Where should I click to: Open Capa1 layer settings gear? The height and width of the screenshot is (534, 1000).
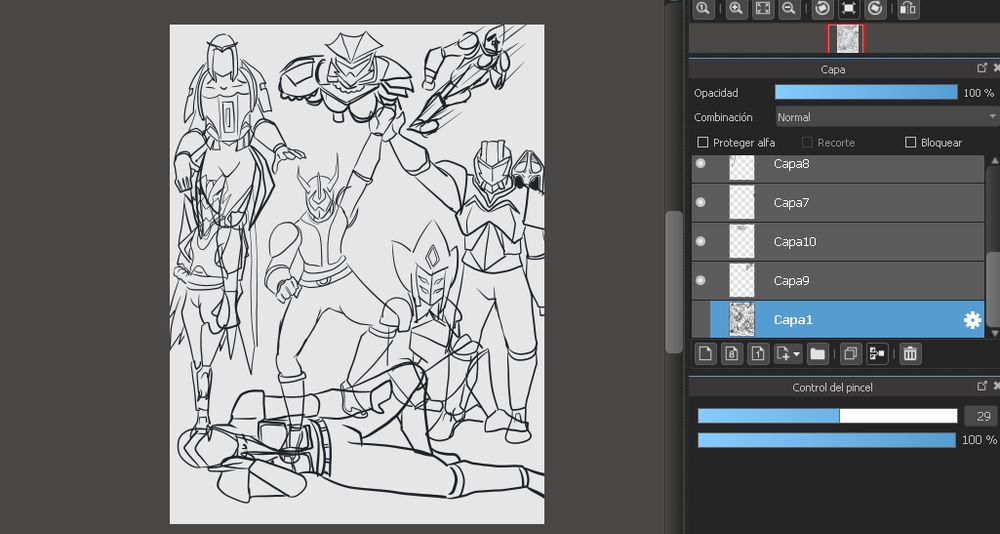[x=971, y=320]
